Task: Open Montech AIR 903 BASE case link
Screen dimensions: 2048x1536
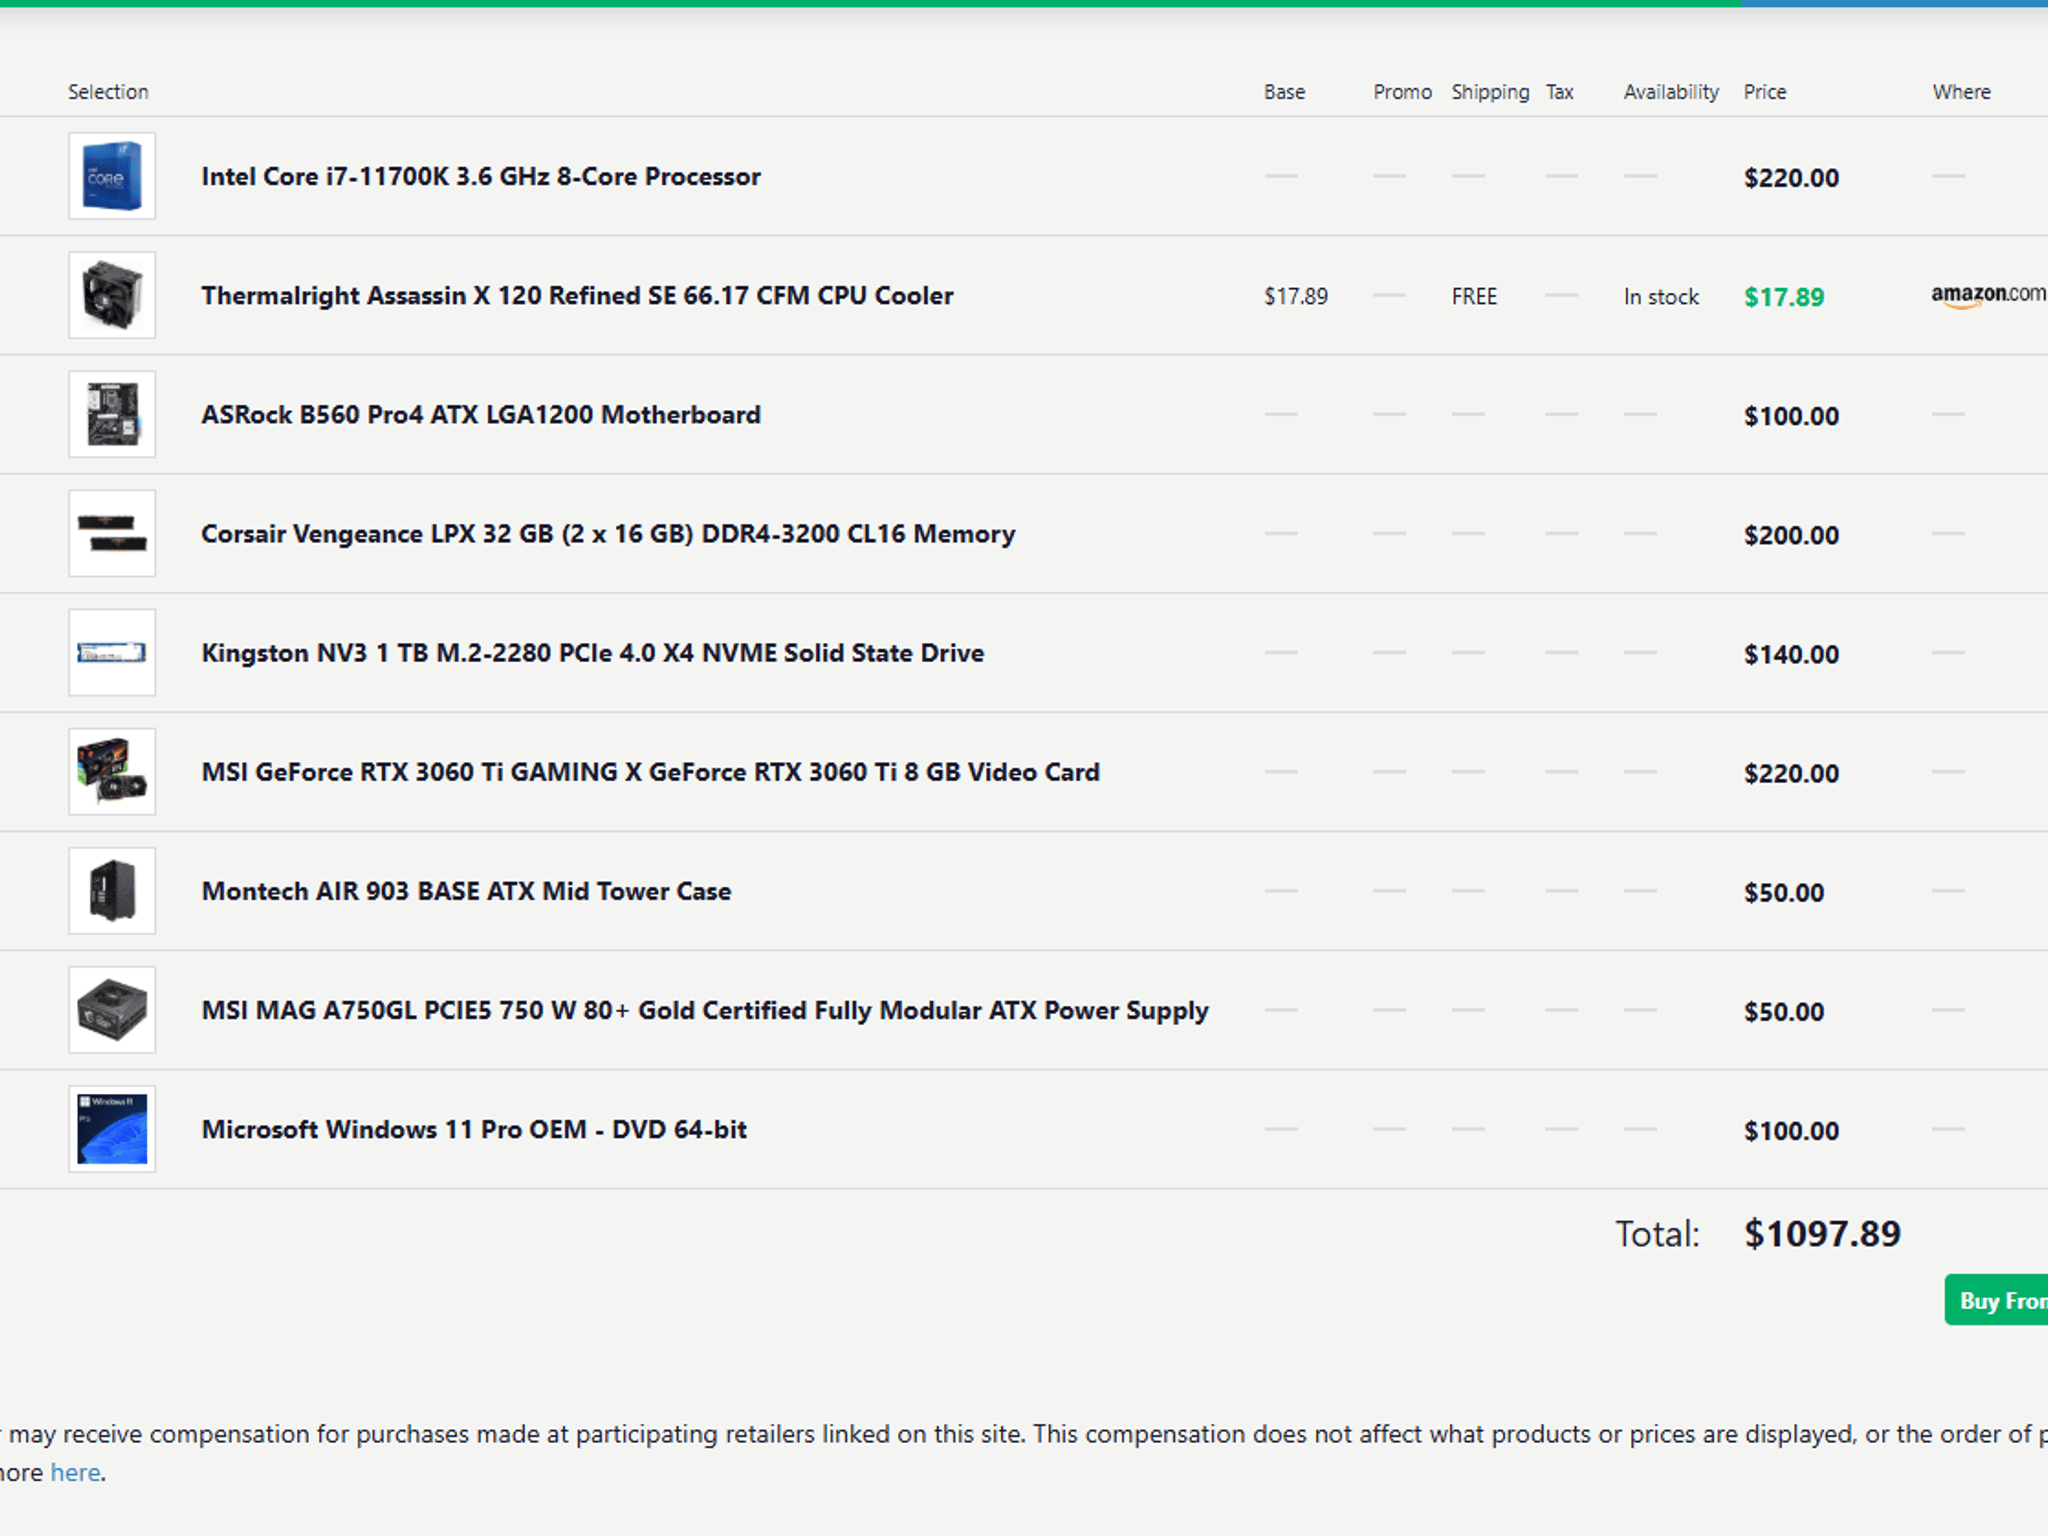Action: pos(466,891)
